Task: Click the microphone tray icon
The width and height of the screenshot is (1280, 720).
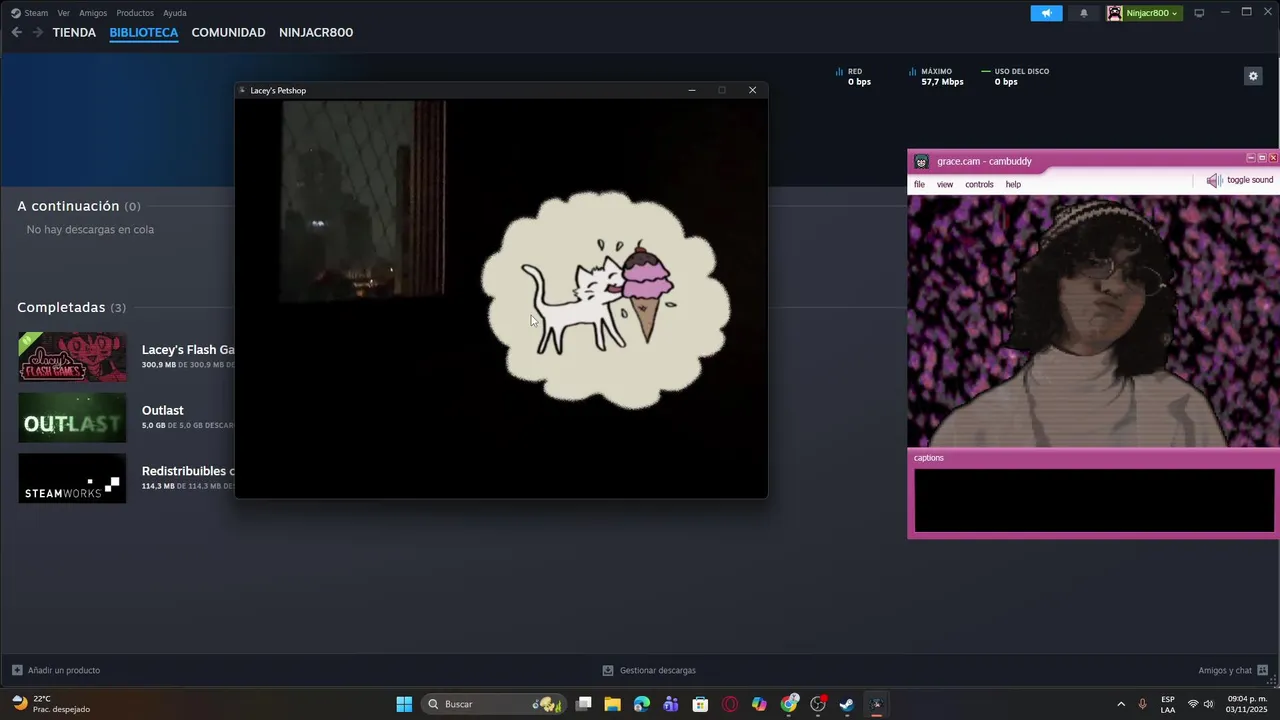Action: coord(1142,704)
